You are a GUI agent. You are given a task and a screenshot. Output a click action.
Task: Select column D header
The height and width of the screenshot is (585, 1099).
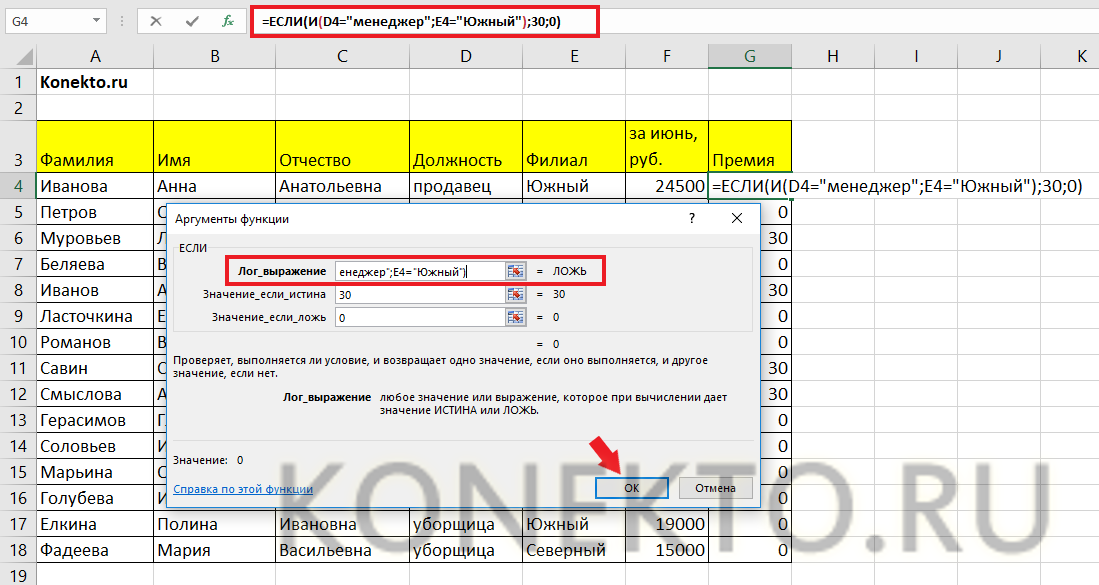point(465,57)
